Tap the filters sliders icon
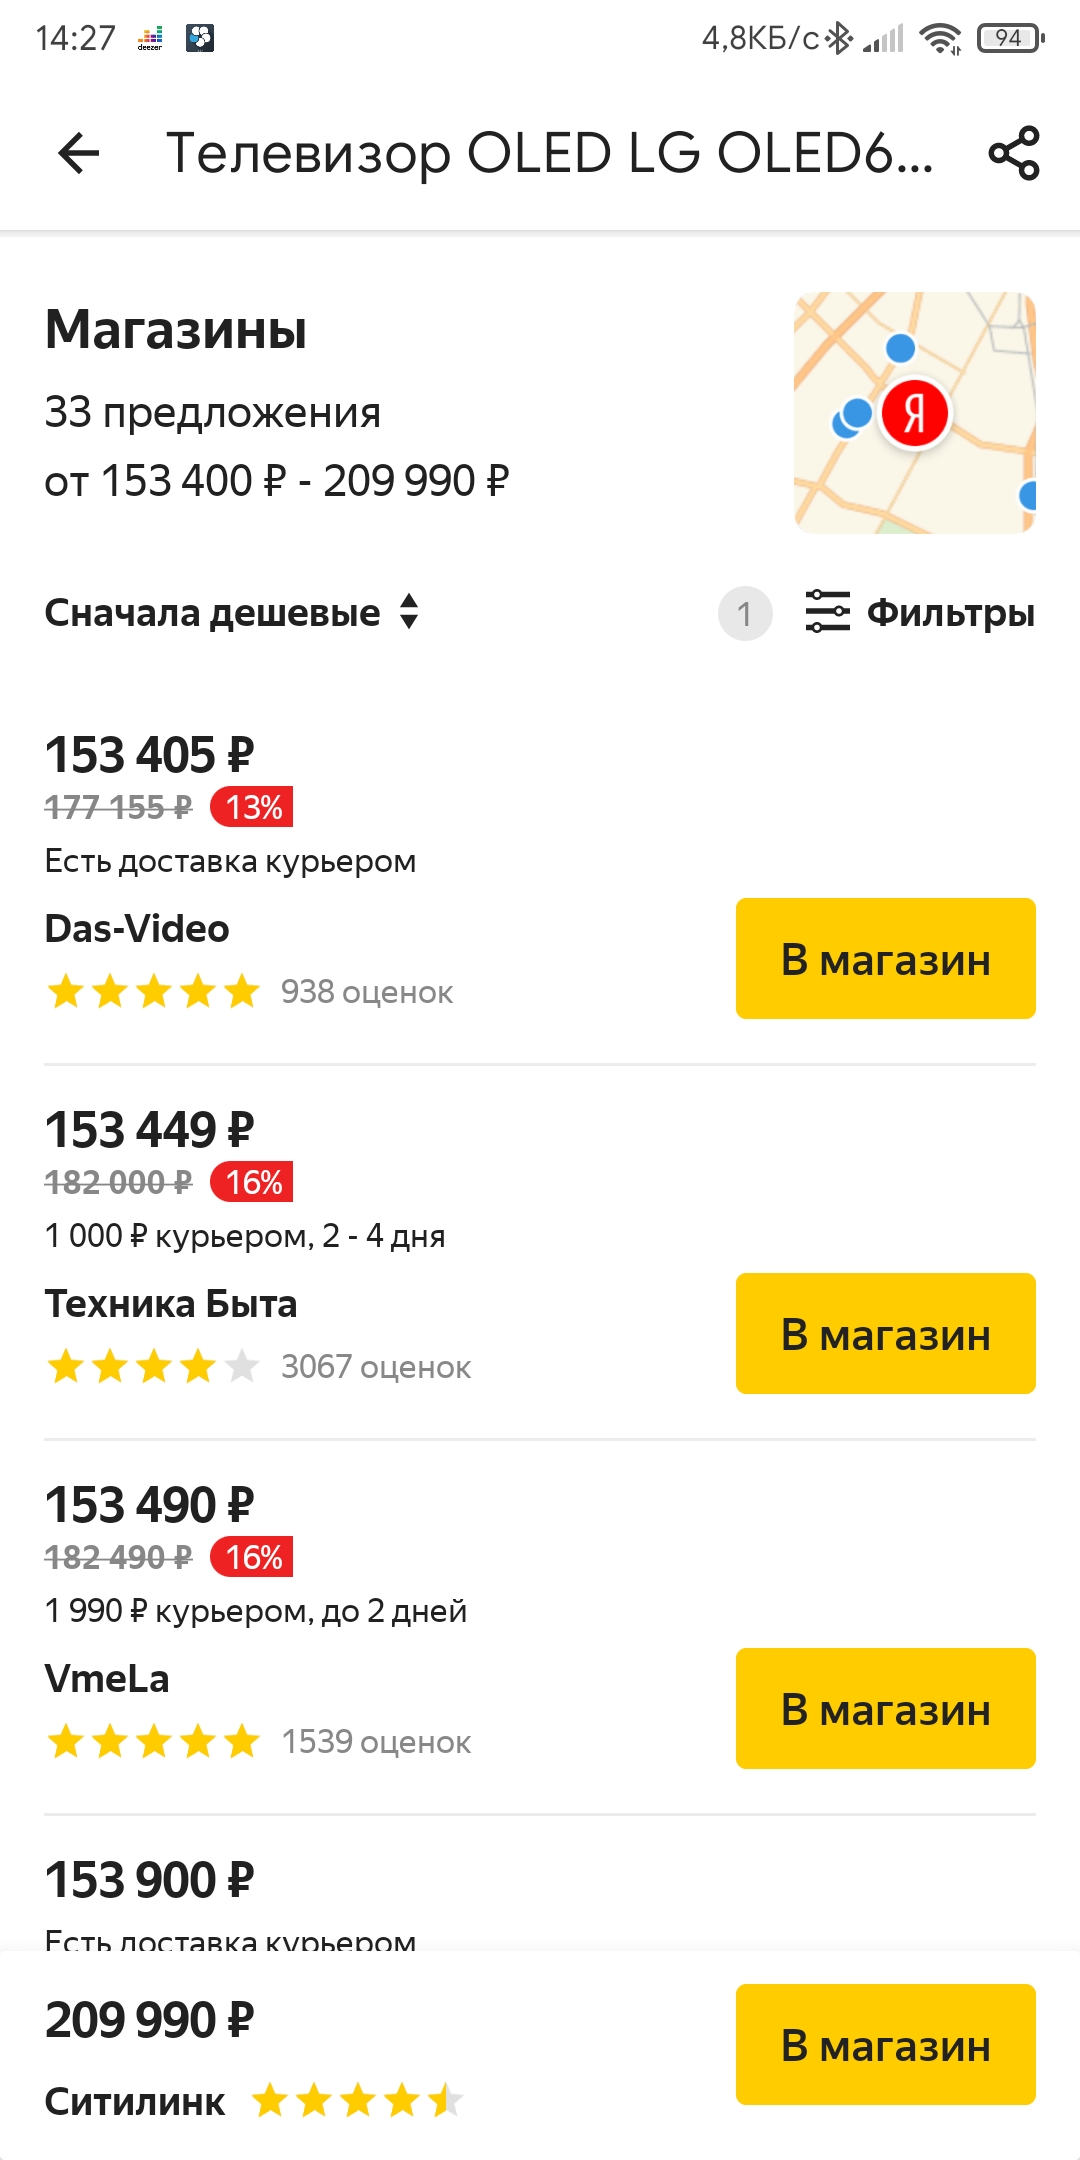 click(x=827, y=612)
